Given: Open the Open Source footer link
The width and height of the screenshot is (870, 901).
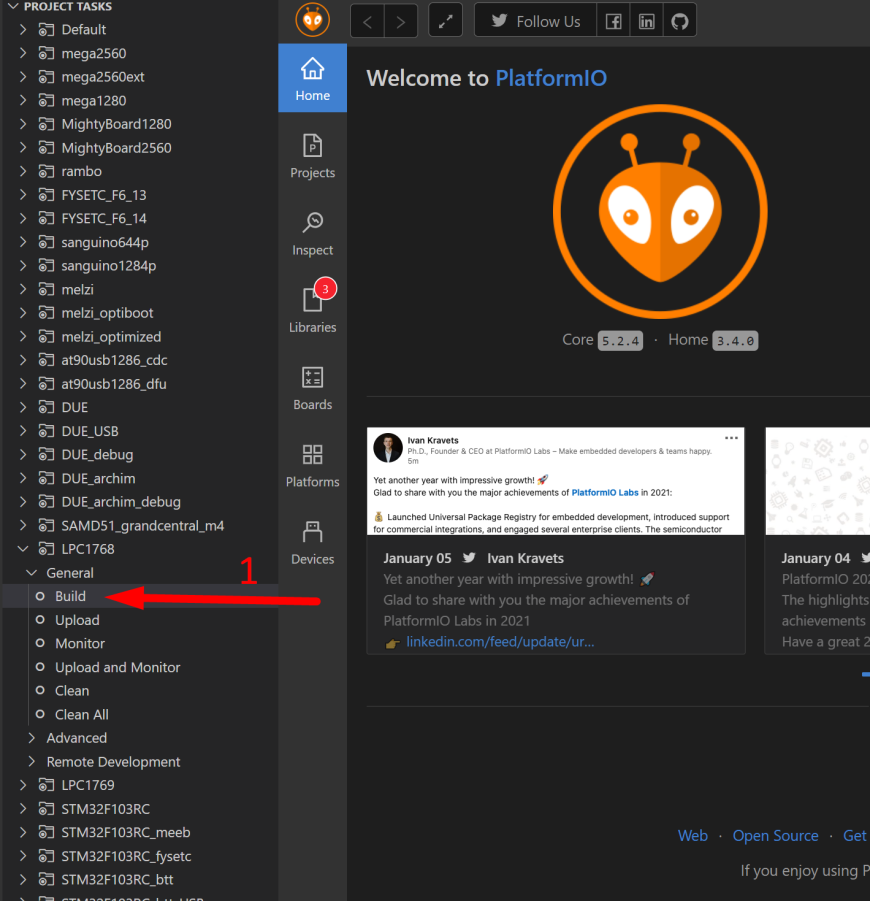Looking at the screenshot, I should pos(775,835).
